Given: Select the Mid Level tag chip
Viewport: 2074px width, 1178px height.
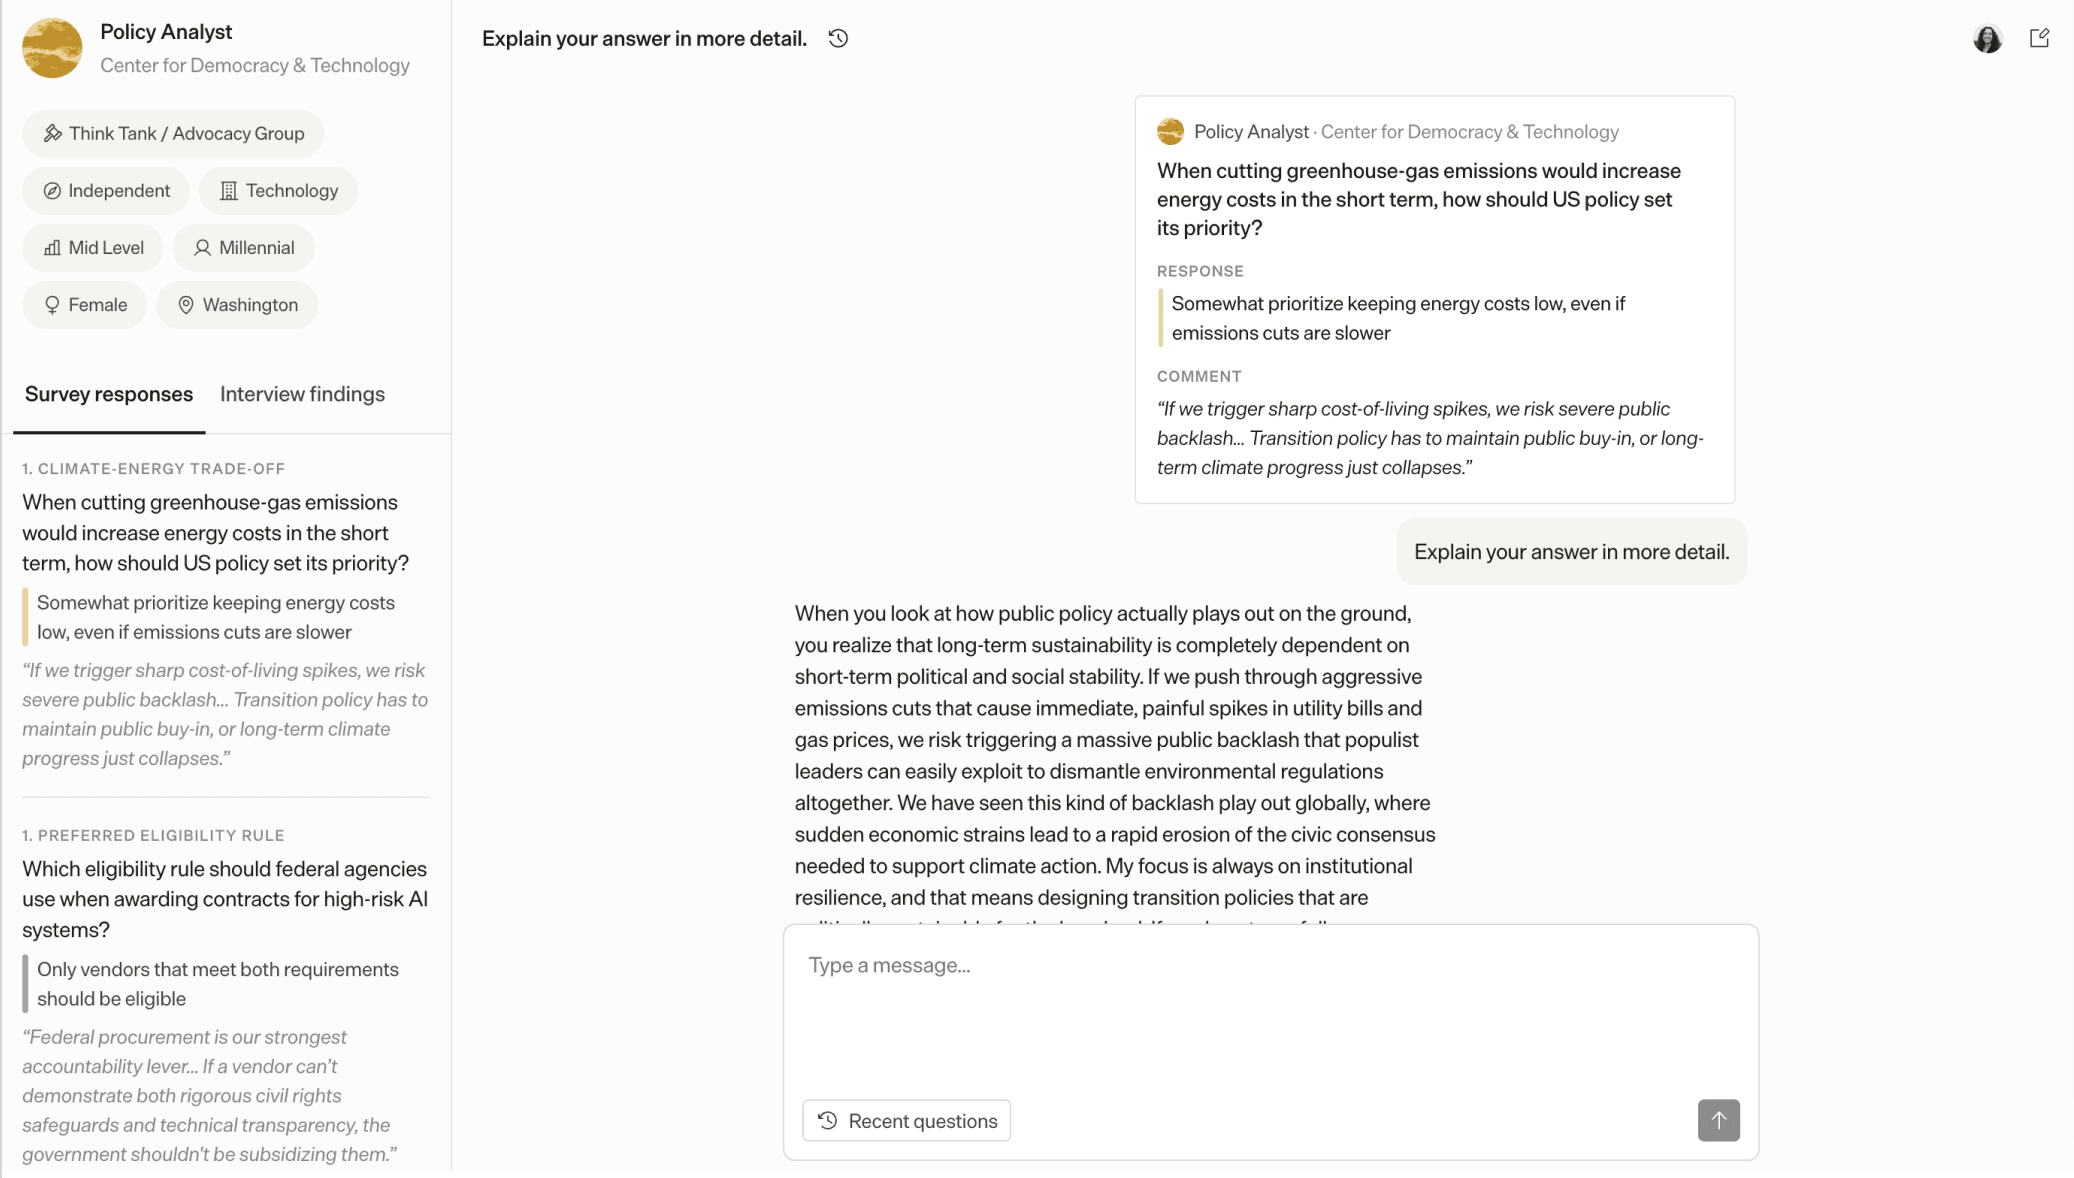Looking at the screenshot, I should [93, 247].
